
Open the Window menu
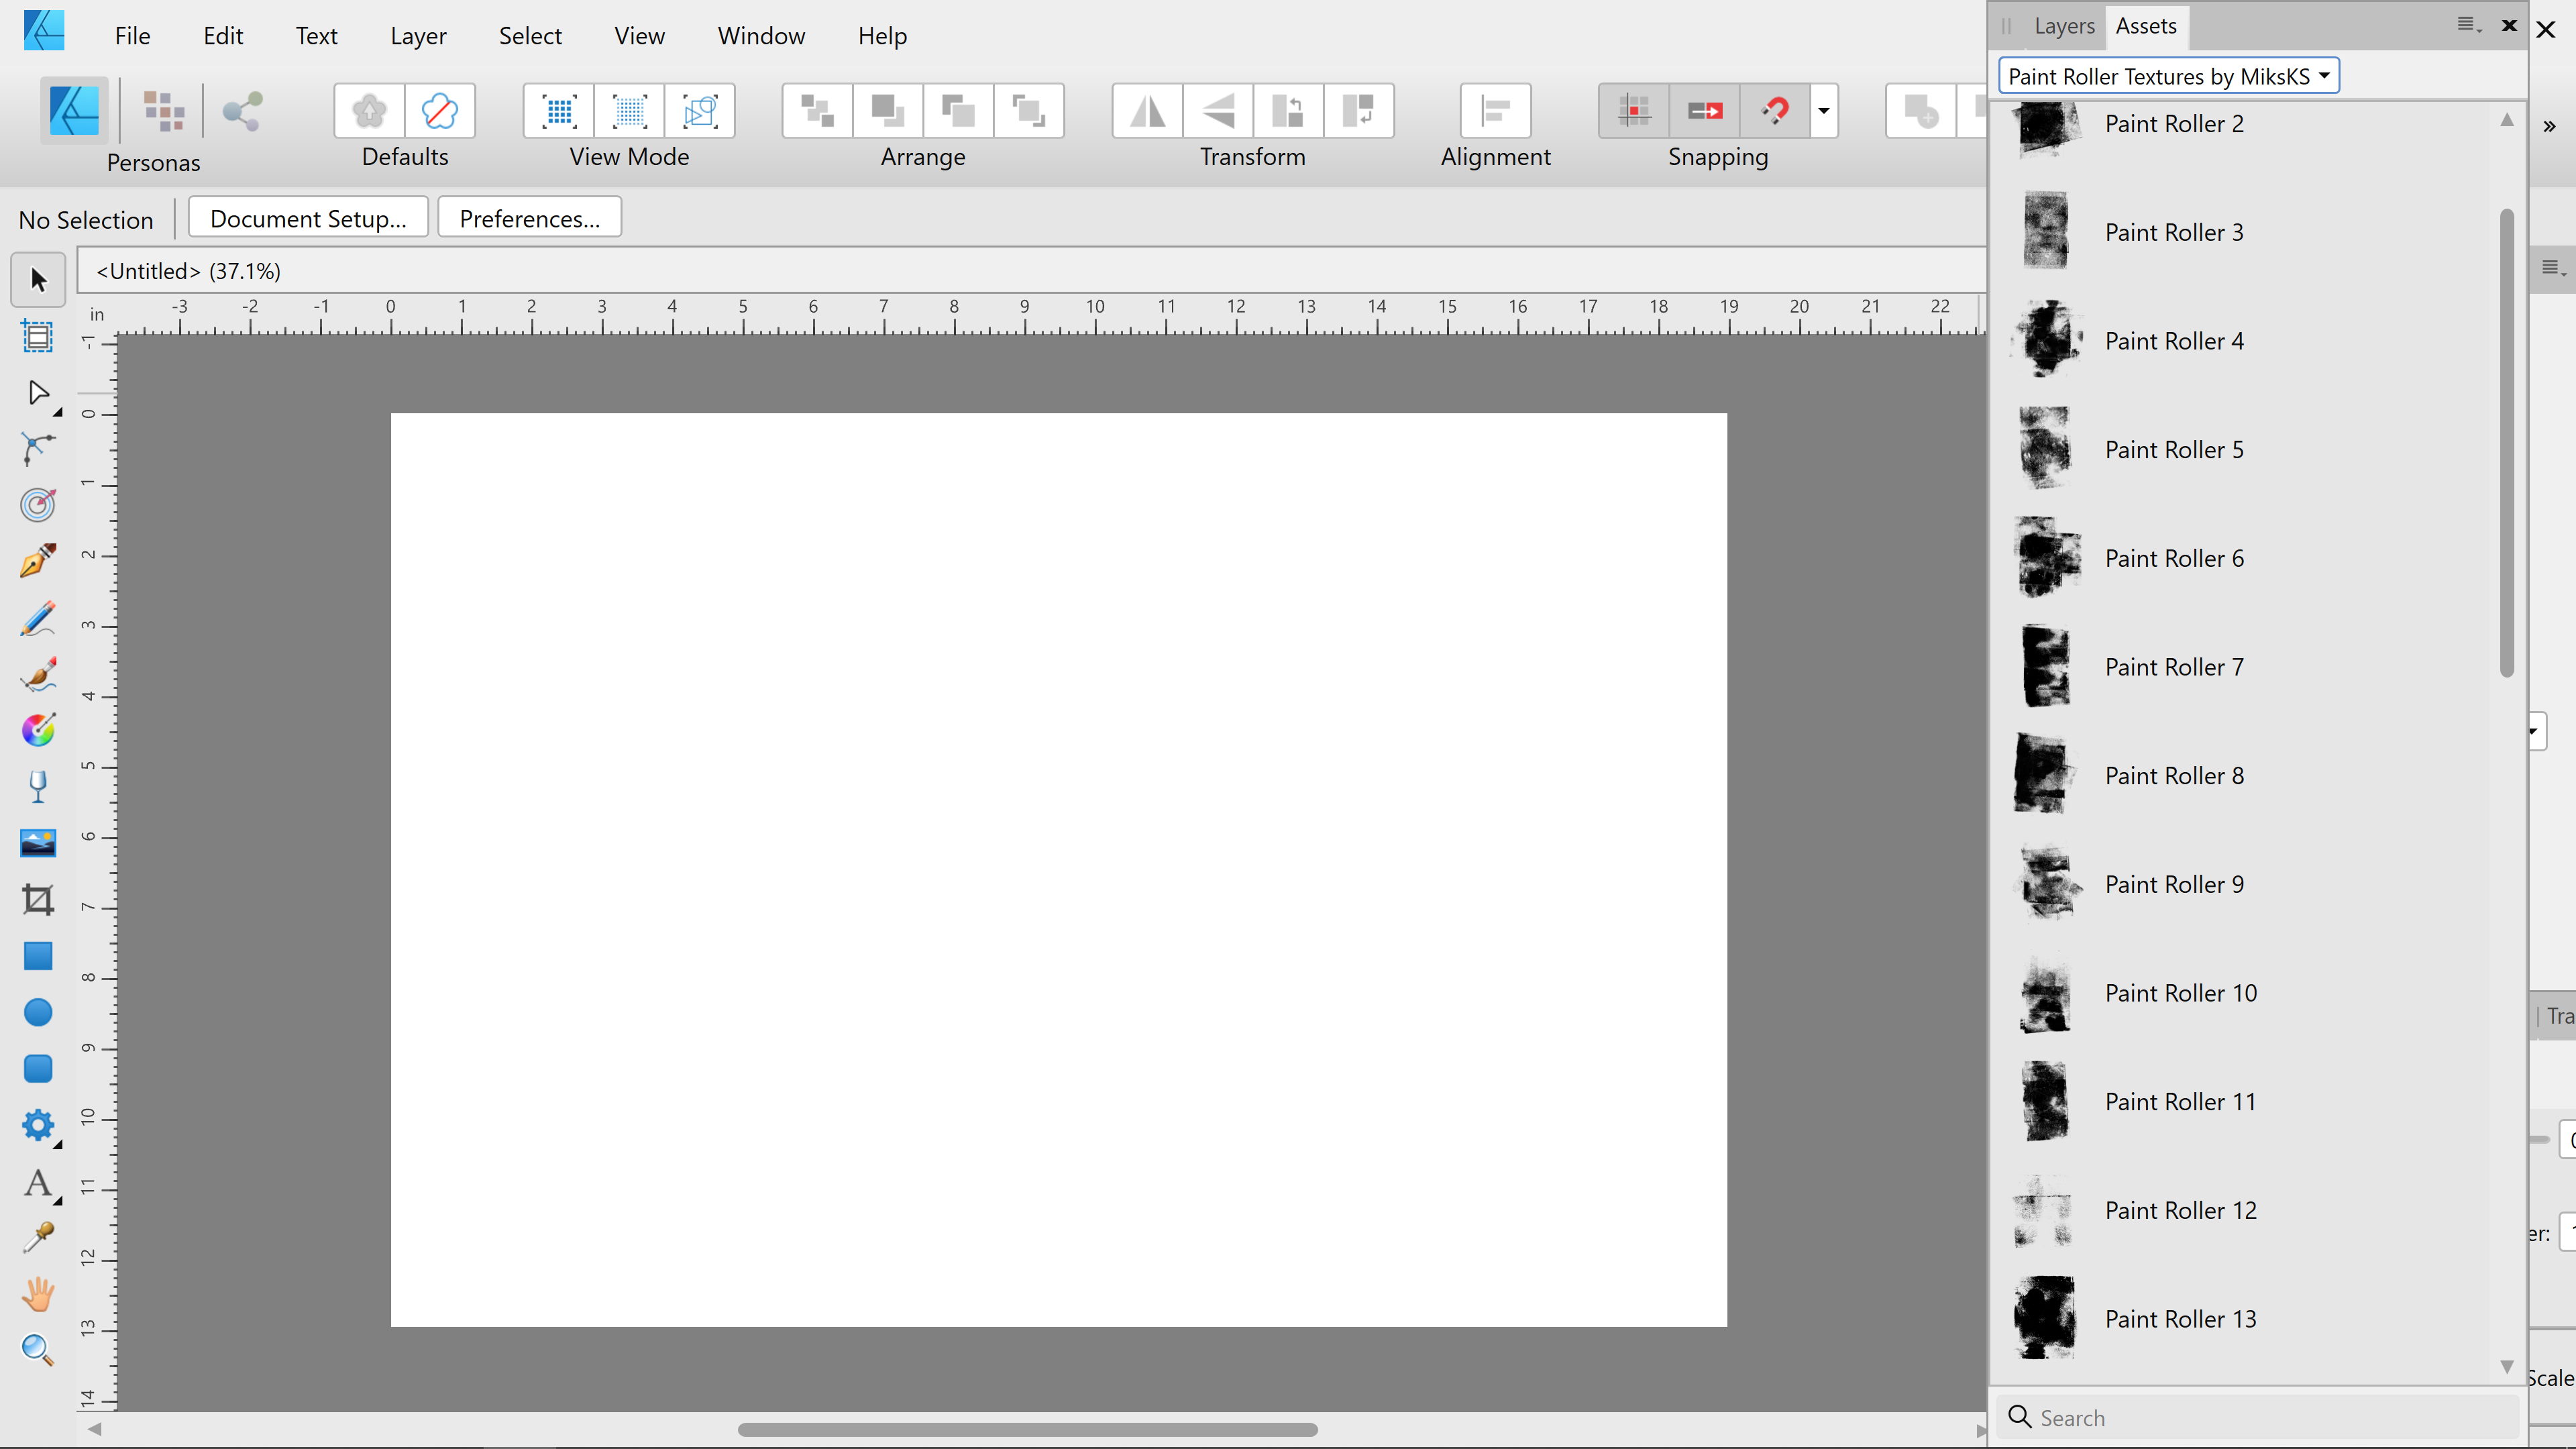click(x=761, y=36)
